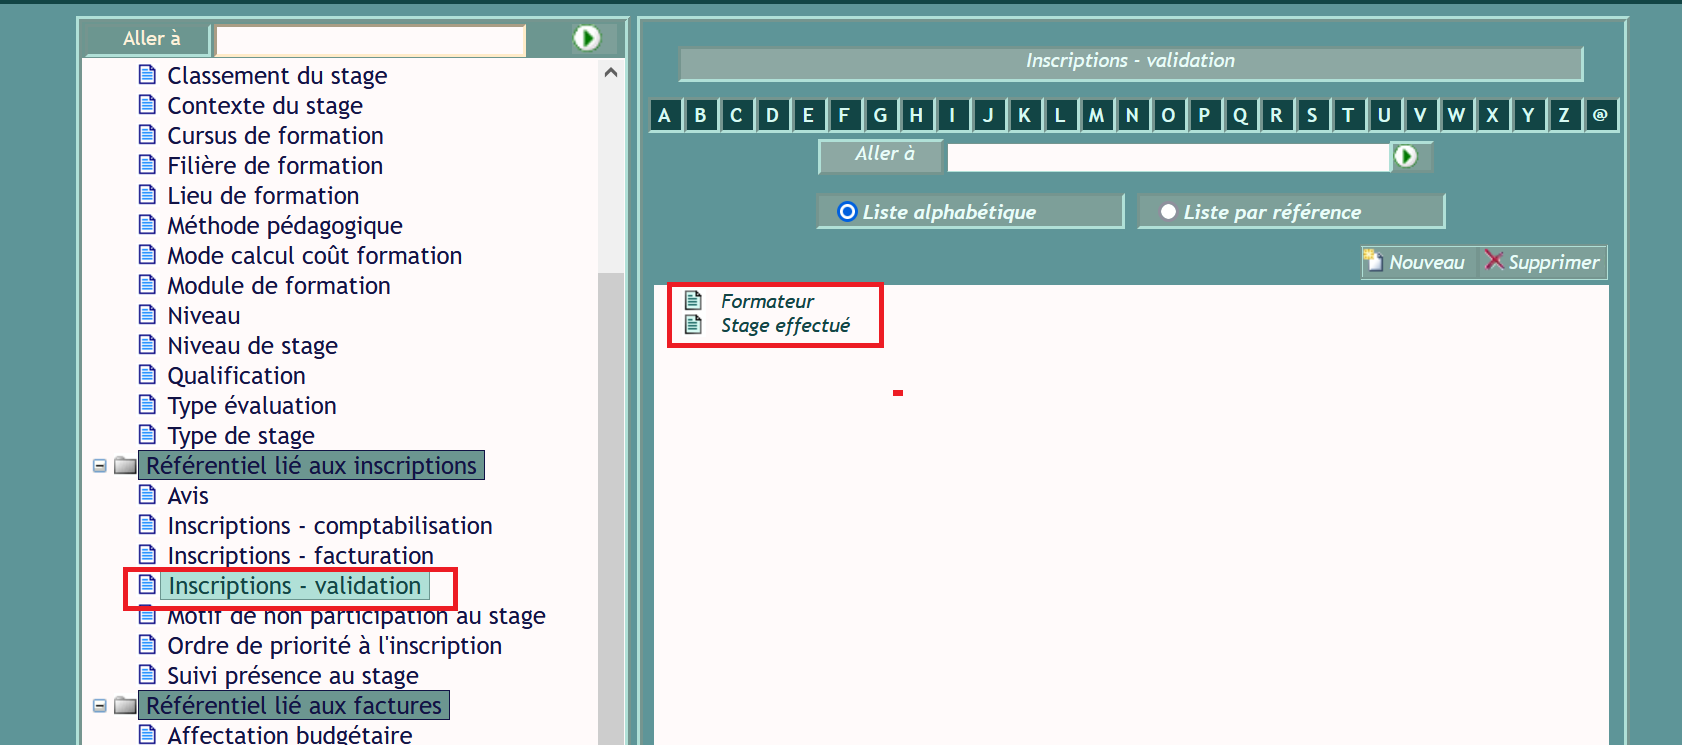Open the Formateur list entry
The width and height of the screenshot is (1682, 745).
[767, 301]
